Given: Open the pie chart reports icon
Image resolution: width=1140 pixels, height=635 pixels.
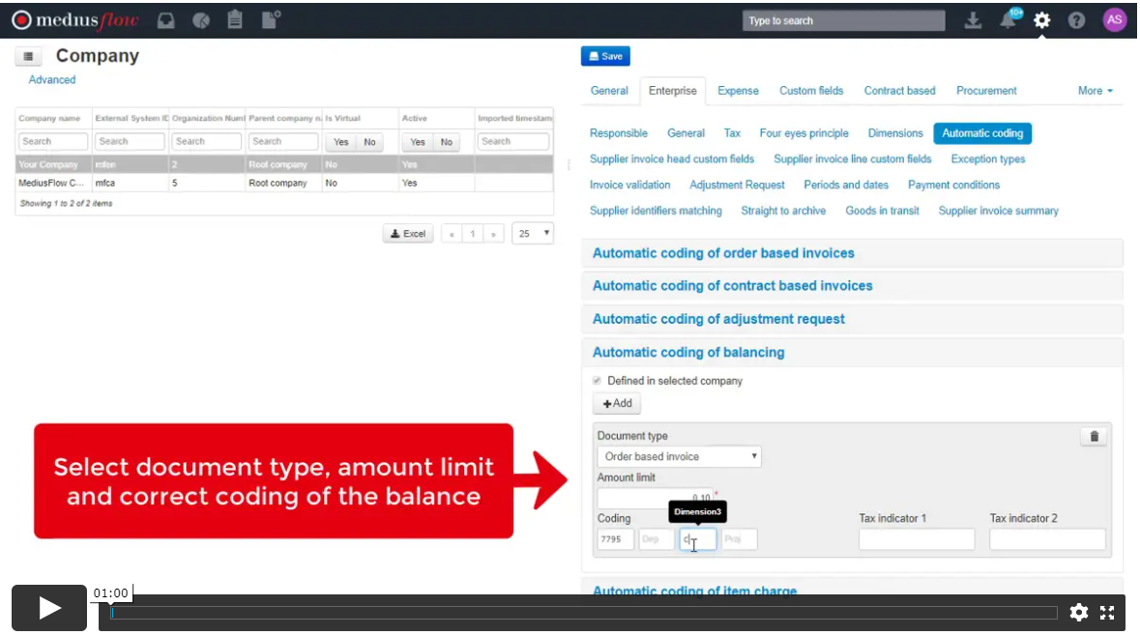Looking at the screenshot, I should click(x=201, y=20).
